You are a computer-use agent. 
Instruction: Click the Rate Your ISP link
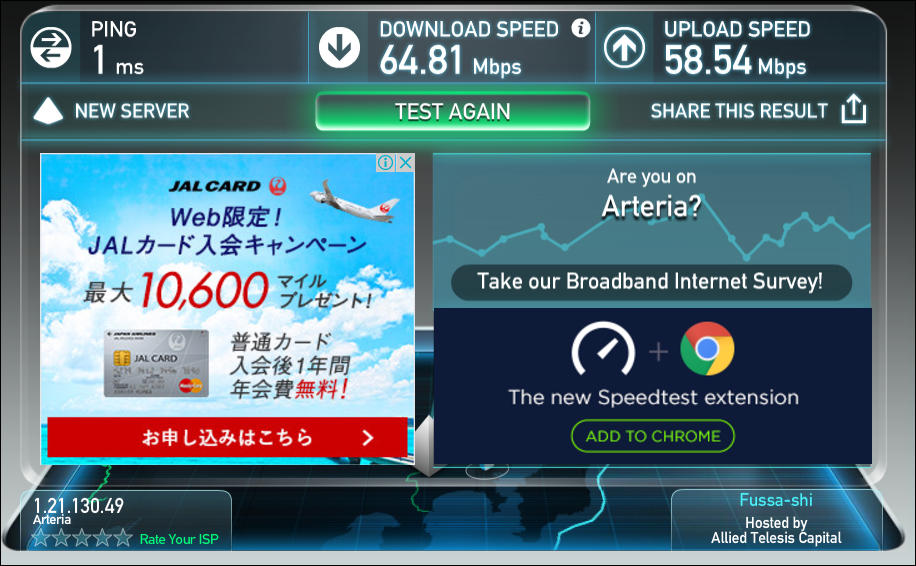tap(179, 539)
